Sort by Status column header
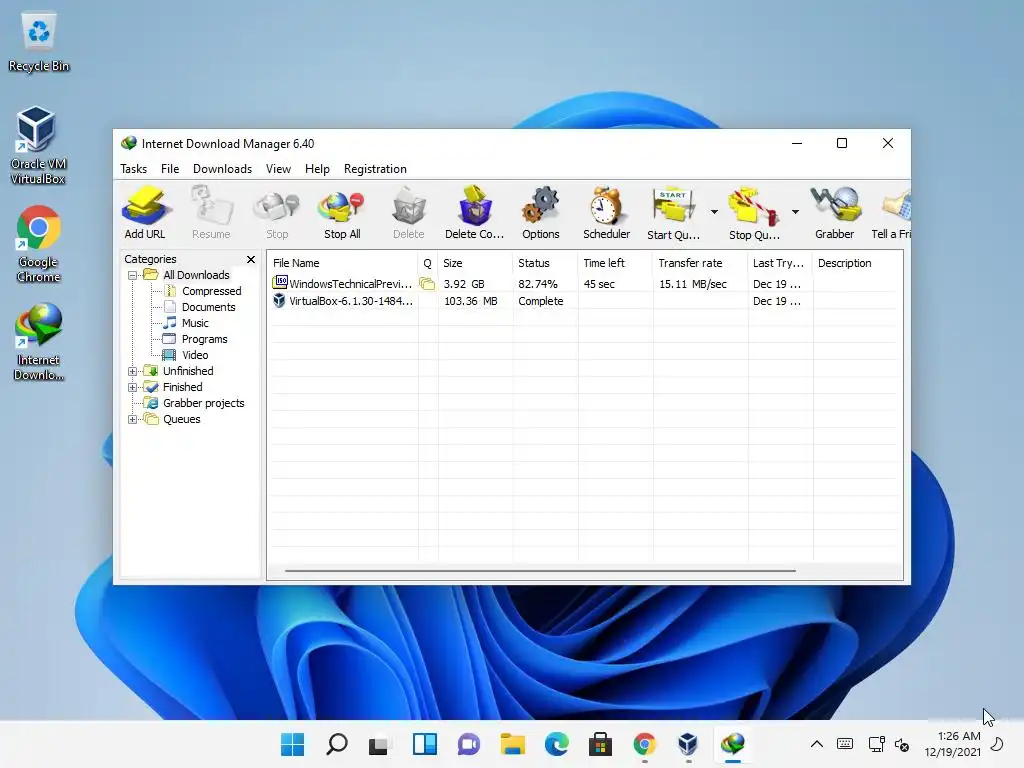The width and height of the screenshot is (1024, 768). click(x=545, y=263)
